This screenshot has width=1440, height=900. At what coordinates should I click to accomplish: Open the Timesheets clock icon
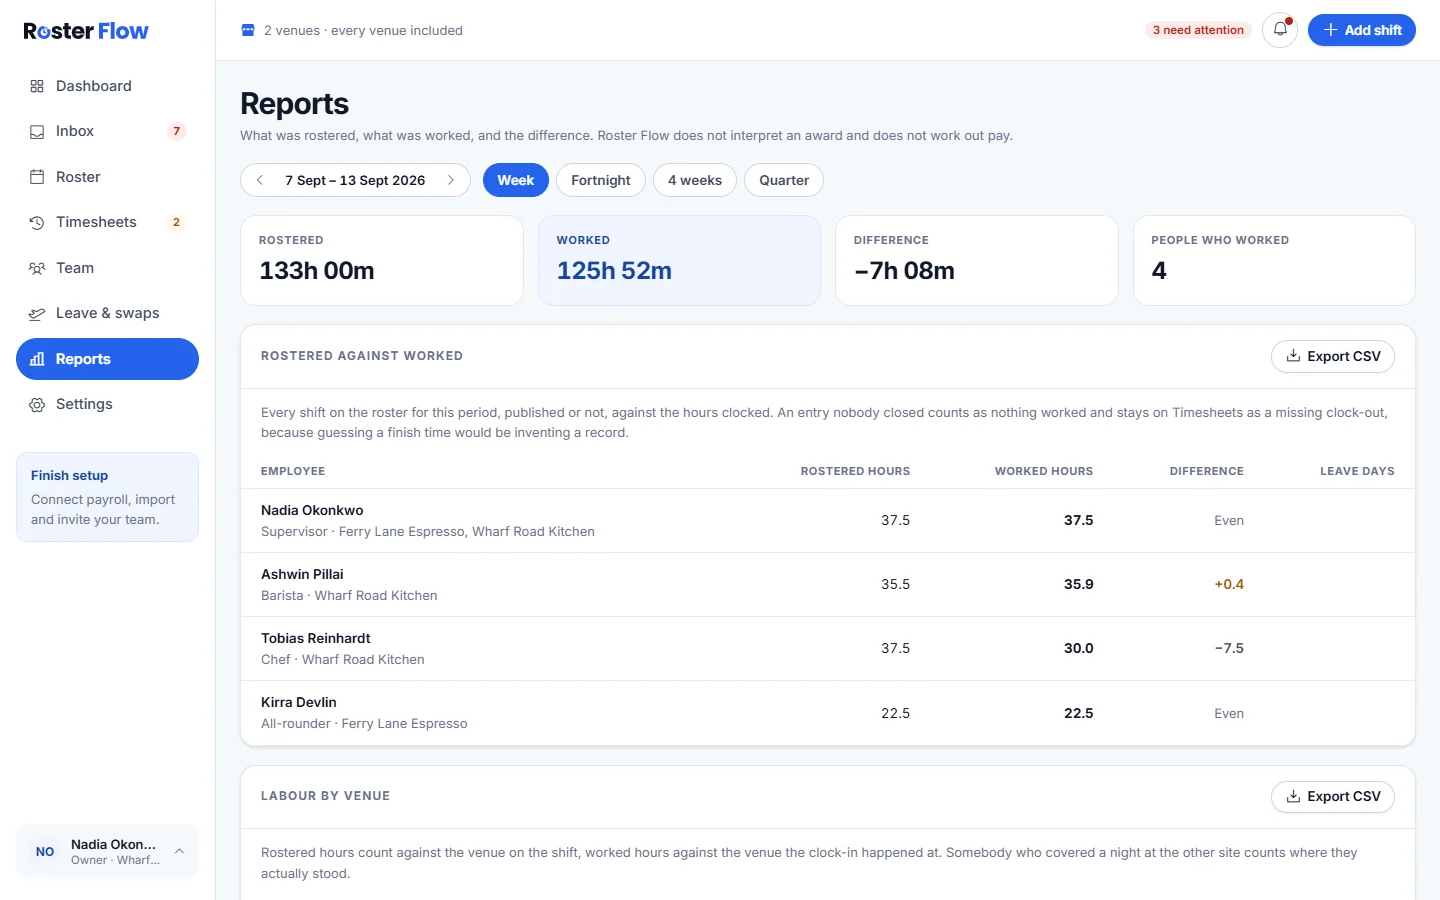point(37,222)
